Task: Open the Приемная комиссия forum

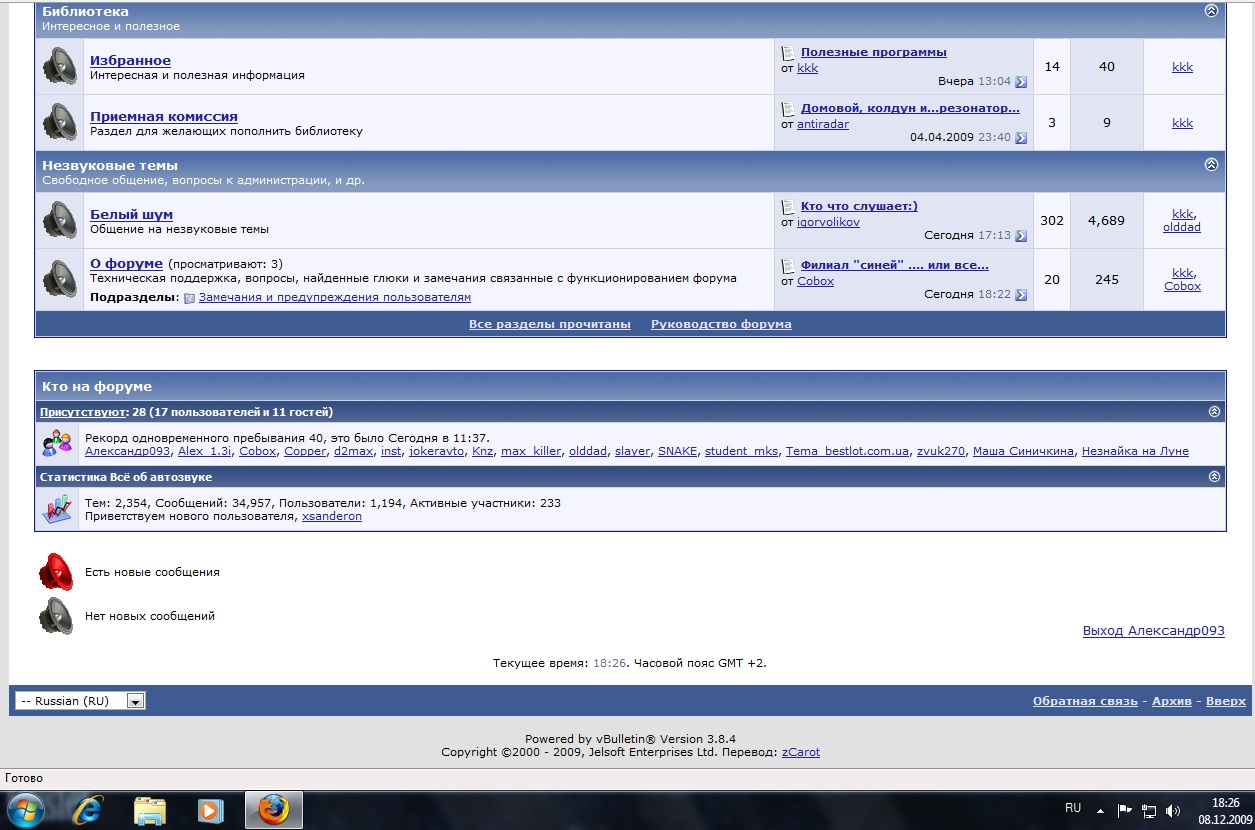Action: (x=163, y=117)
